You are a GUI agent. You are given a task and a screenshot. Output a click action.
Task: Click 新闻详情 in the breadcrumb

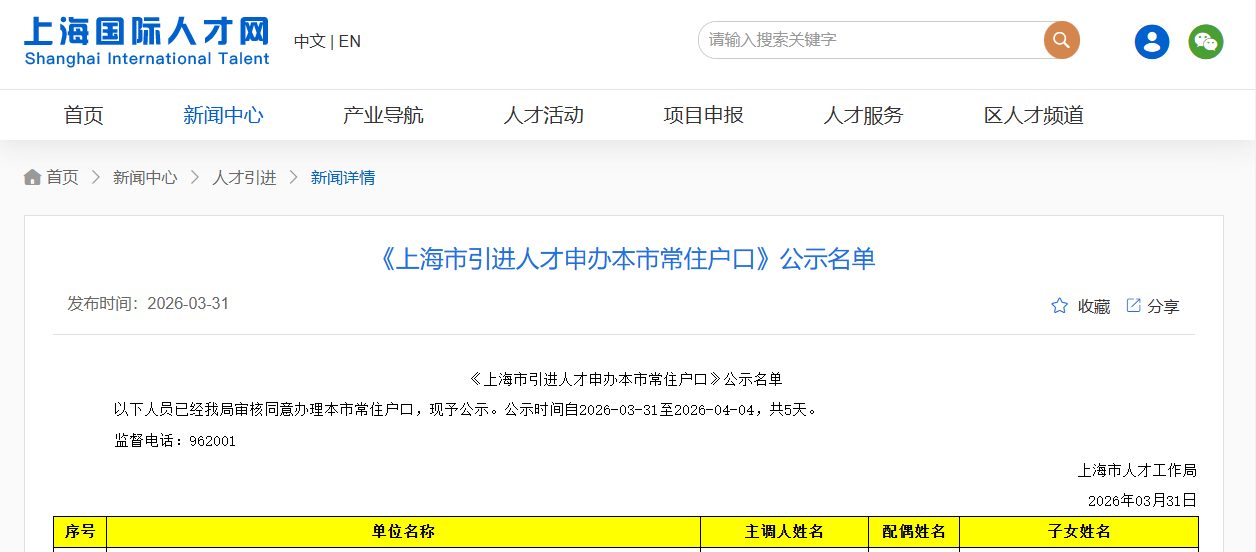click(343, 177)
